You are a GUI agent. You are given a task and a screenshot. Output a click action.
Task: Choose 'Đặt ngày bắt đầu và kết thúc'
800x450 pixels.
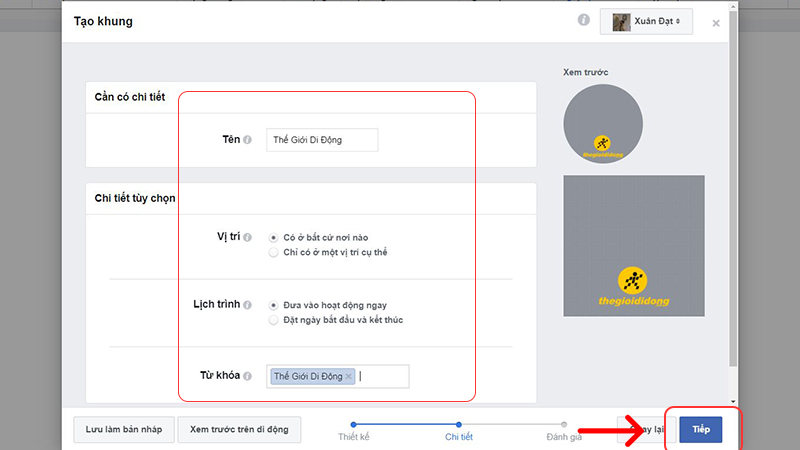273,320
